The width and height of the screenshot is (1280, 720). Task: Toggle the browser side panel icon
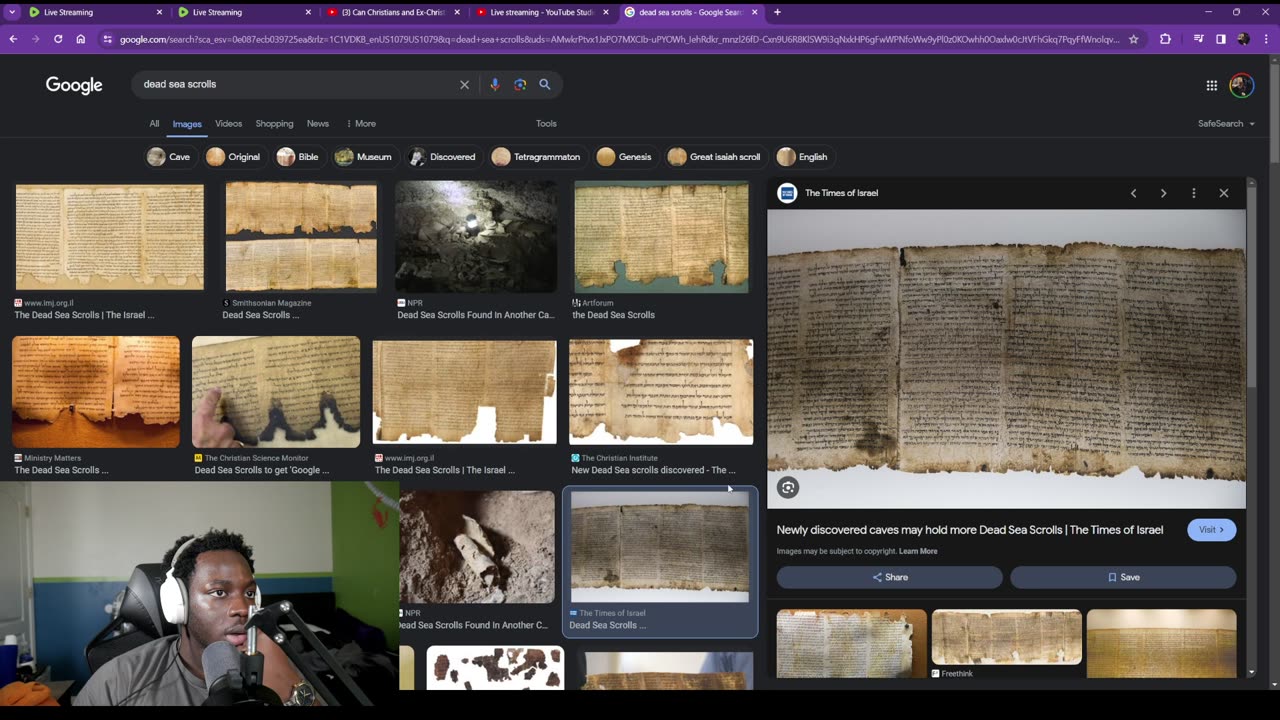tap(1221, 39)
